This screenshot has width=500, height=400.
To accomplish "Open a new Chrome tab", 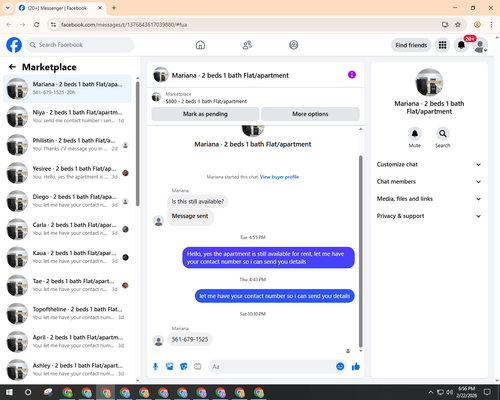I will click(x=114, y=8).
